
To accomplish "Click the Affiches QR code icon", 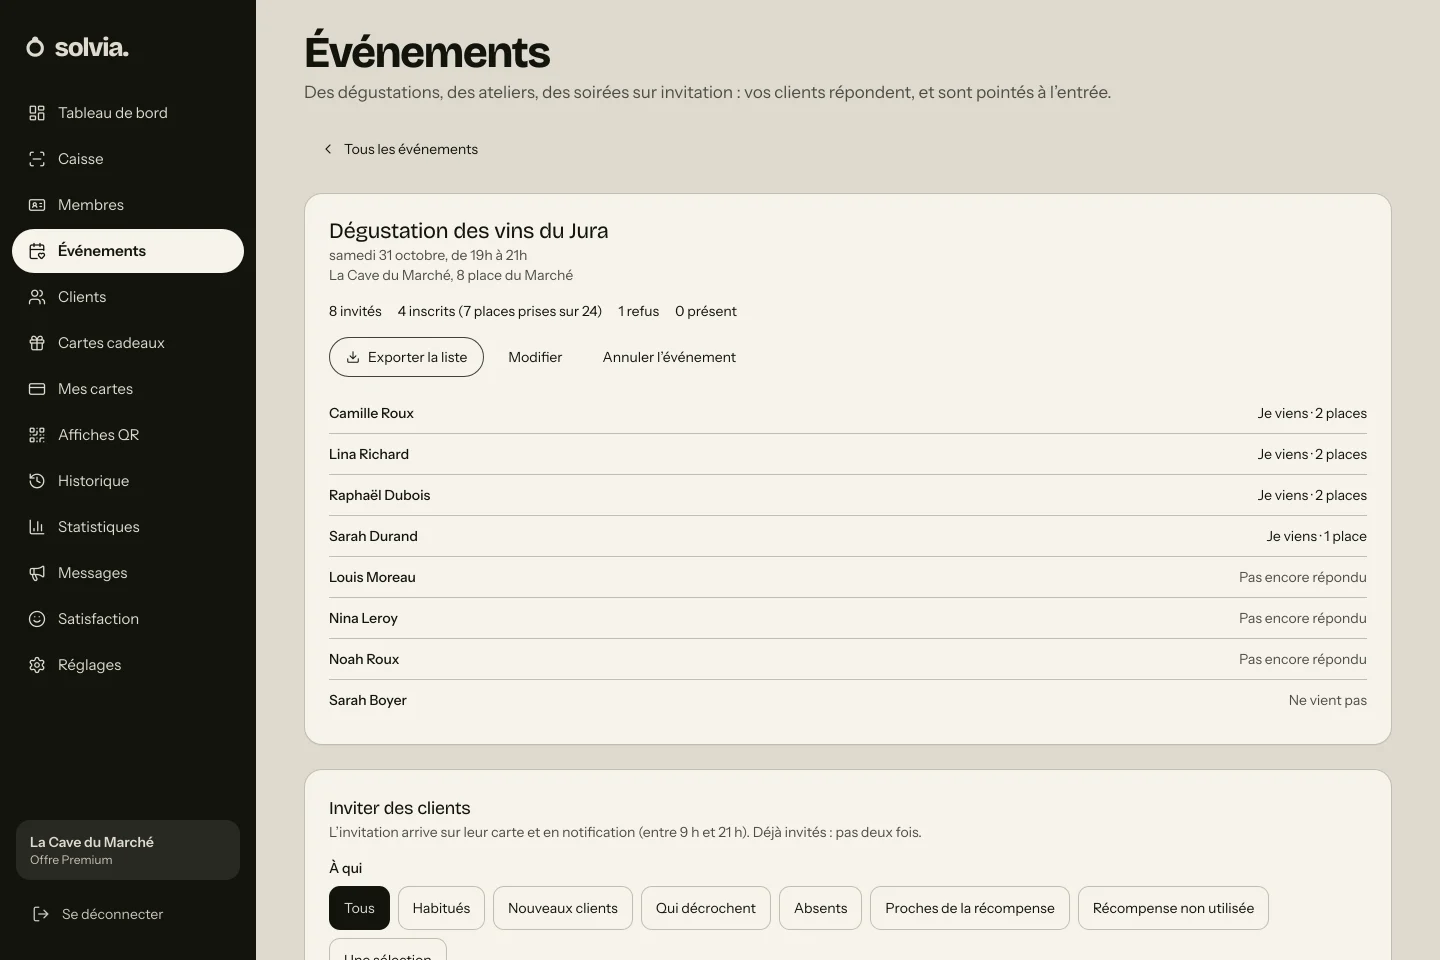I will [x=37, y=435].
